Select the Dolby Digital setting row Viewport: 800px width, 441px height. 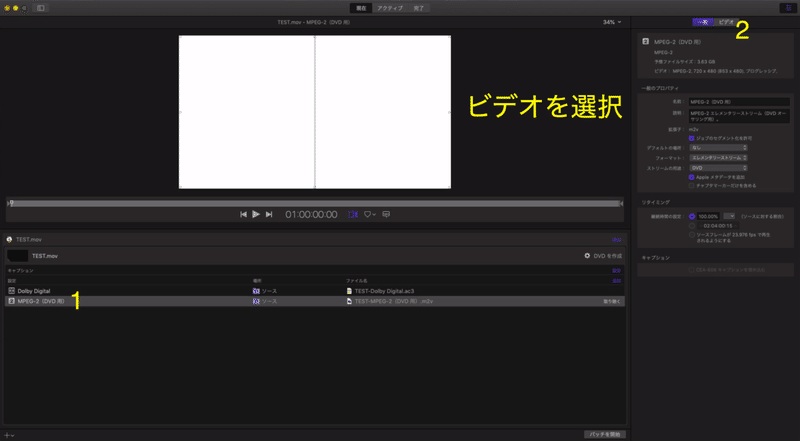pyautogui.click(x=315, y=291)
